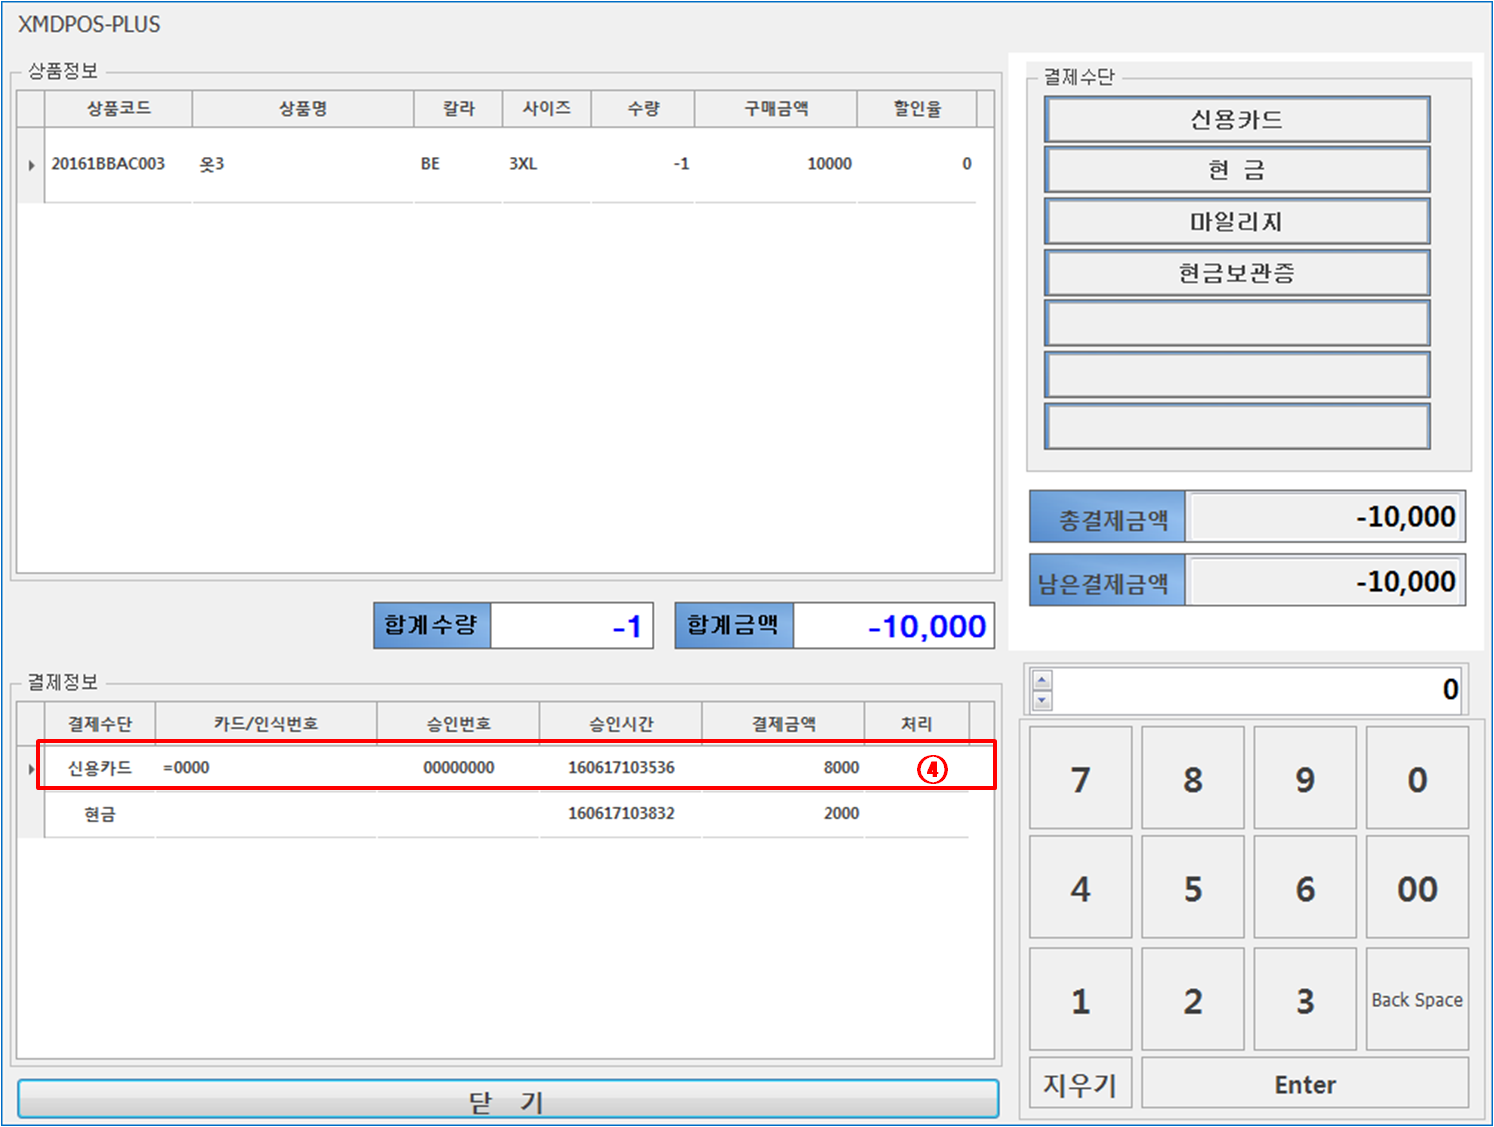Image resolution: width=1494 pixels, height=1127 pixels.
Task: Tap keypad digit 8
Action: (1193, 778)
